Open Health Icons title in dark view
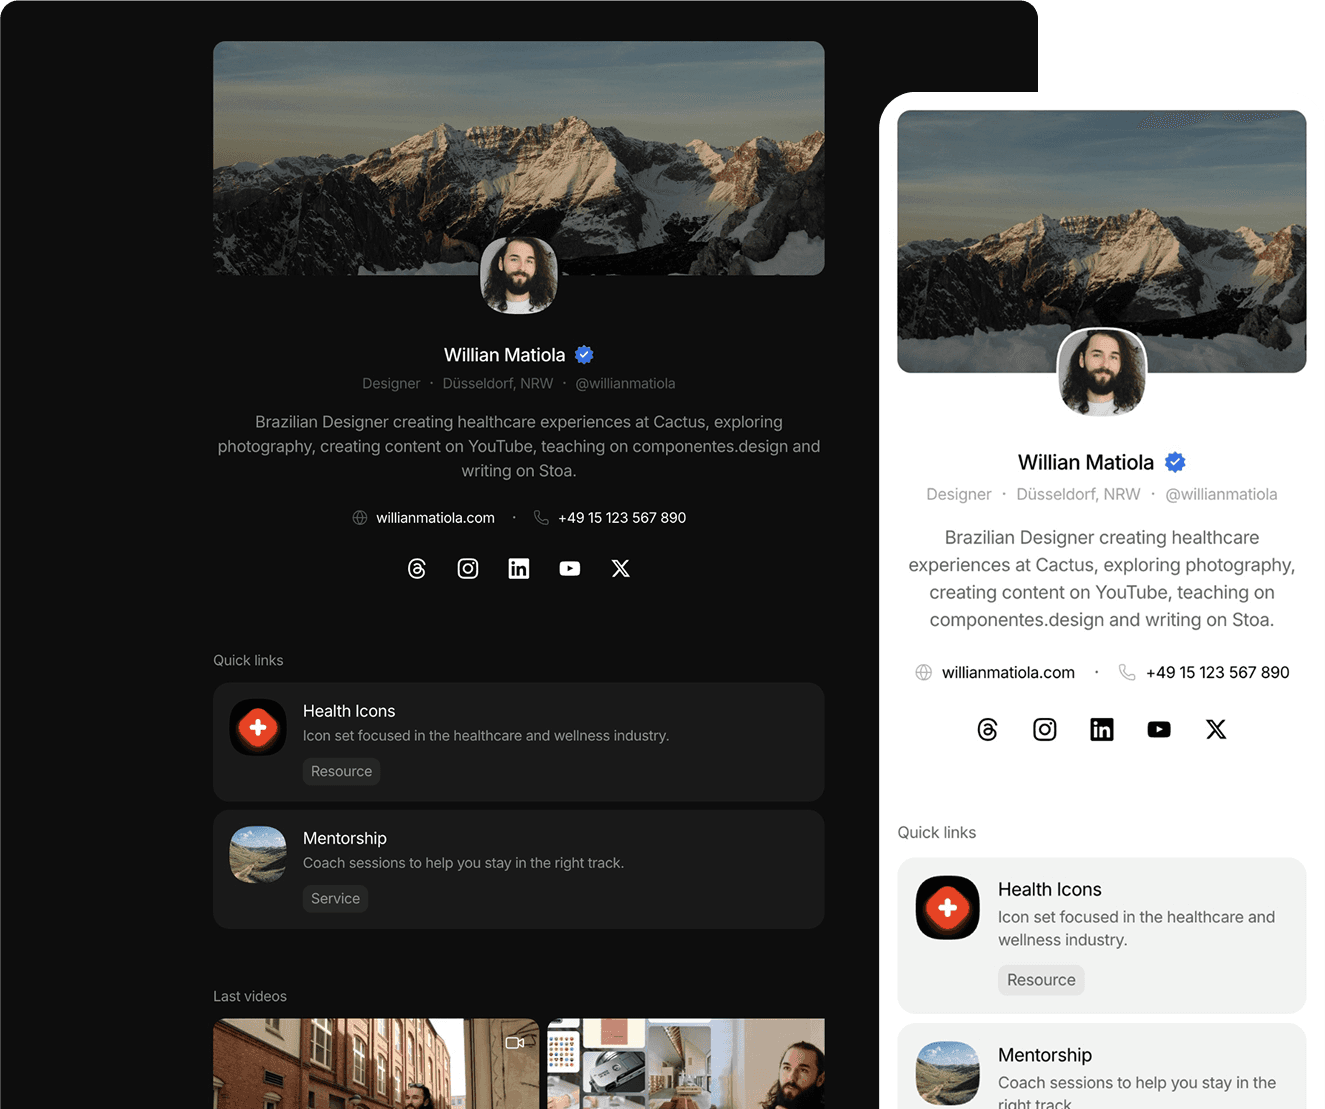This screenshot has width=1325, height=1109. pos(349,711)
